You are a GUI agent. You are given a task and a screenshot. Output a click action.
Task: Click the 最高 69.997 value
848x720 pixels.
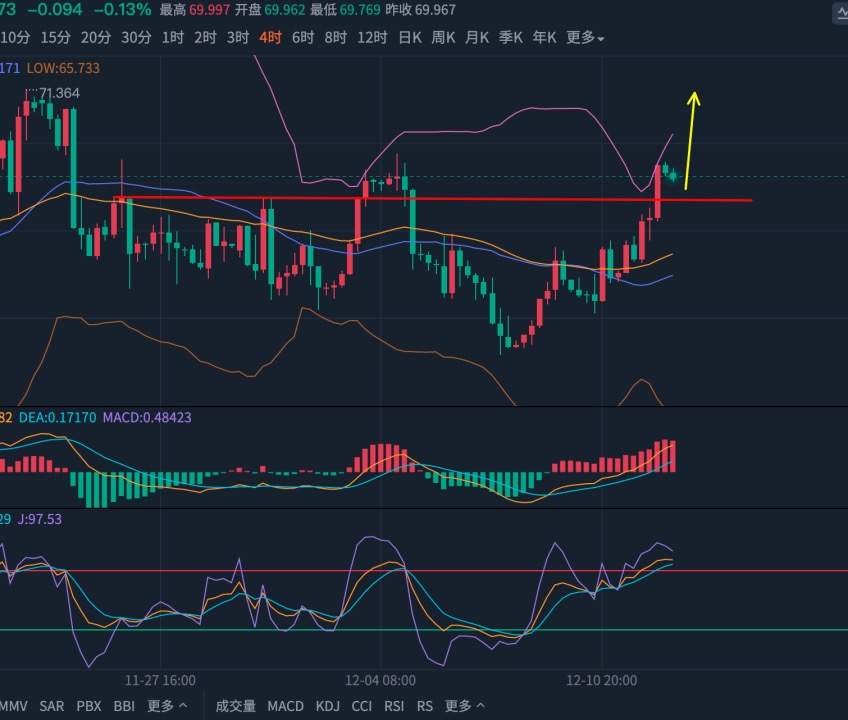point(195,10)
